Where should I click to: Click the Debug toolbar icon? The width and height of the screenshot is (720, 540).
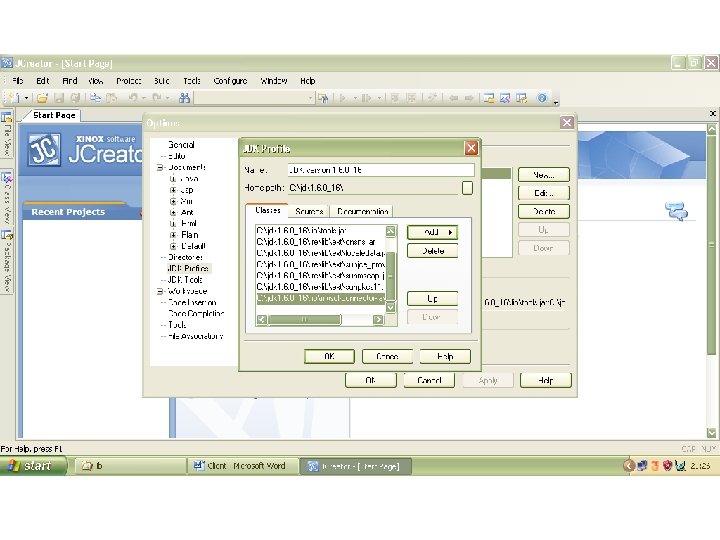[x=366, y=98]
